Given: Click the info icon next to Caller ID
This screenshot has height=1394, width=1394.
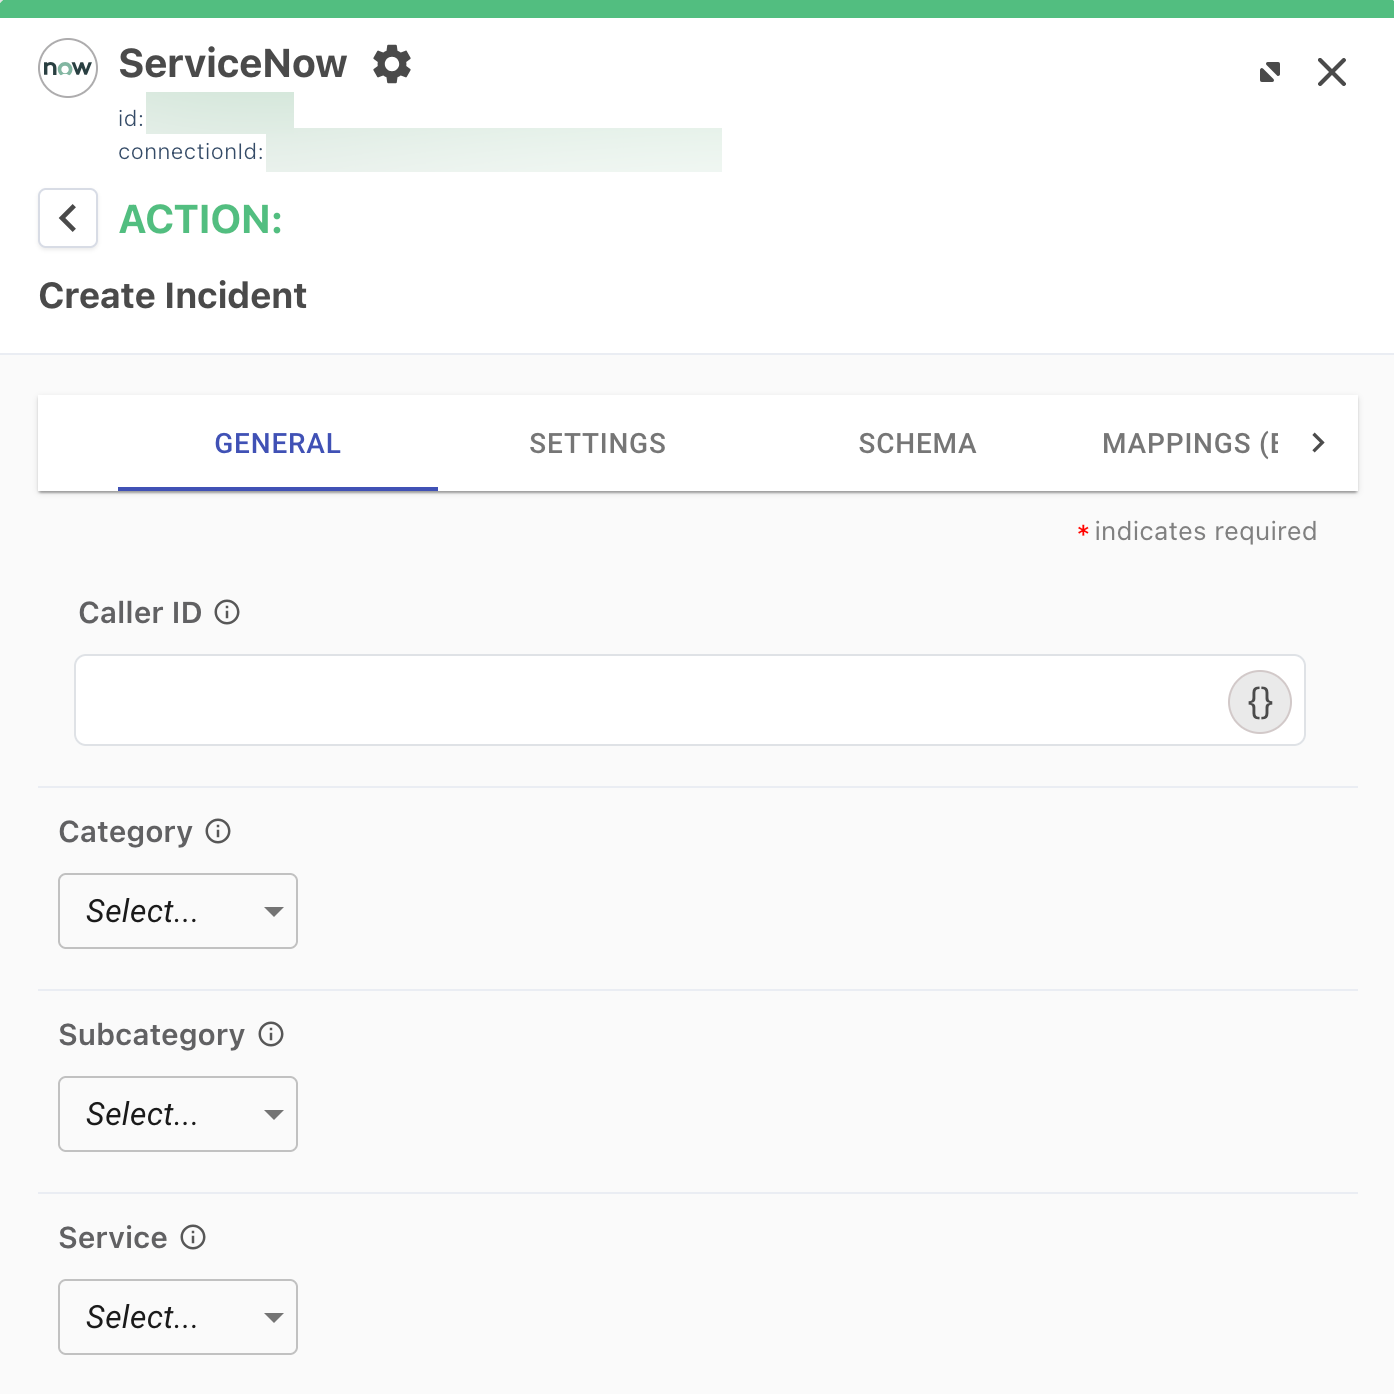Looking at the screenshot, I should [228, 613].
